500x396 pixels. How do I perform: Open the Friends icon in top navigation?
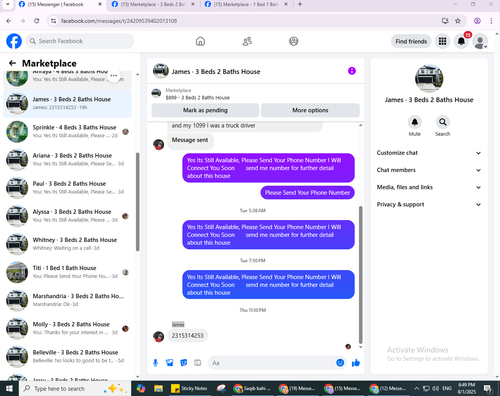click(247, 41)
